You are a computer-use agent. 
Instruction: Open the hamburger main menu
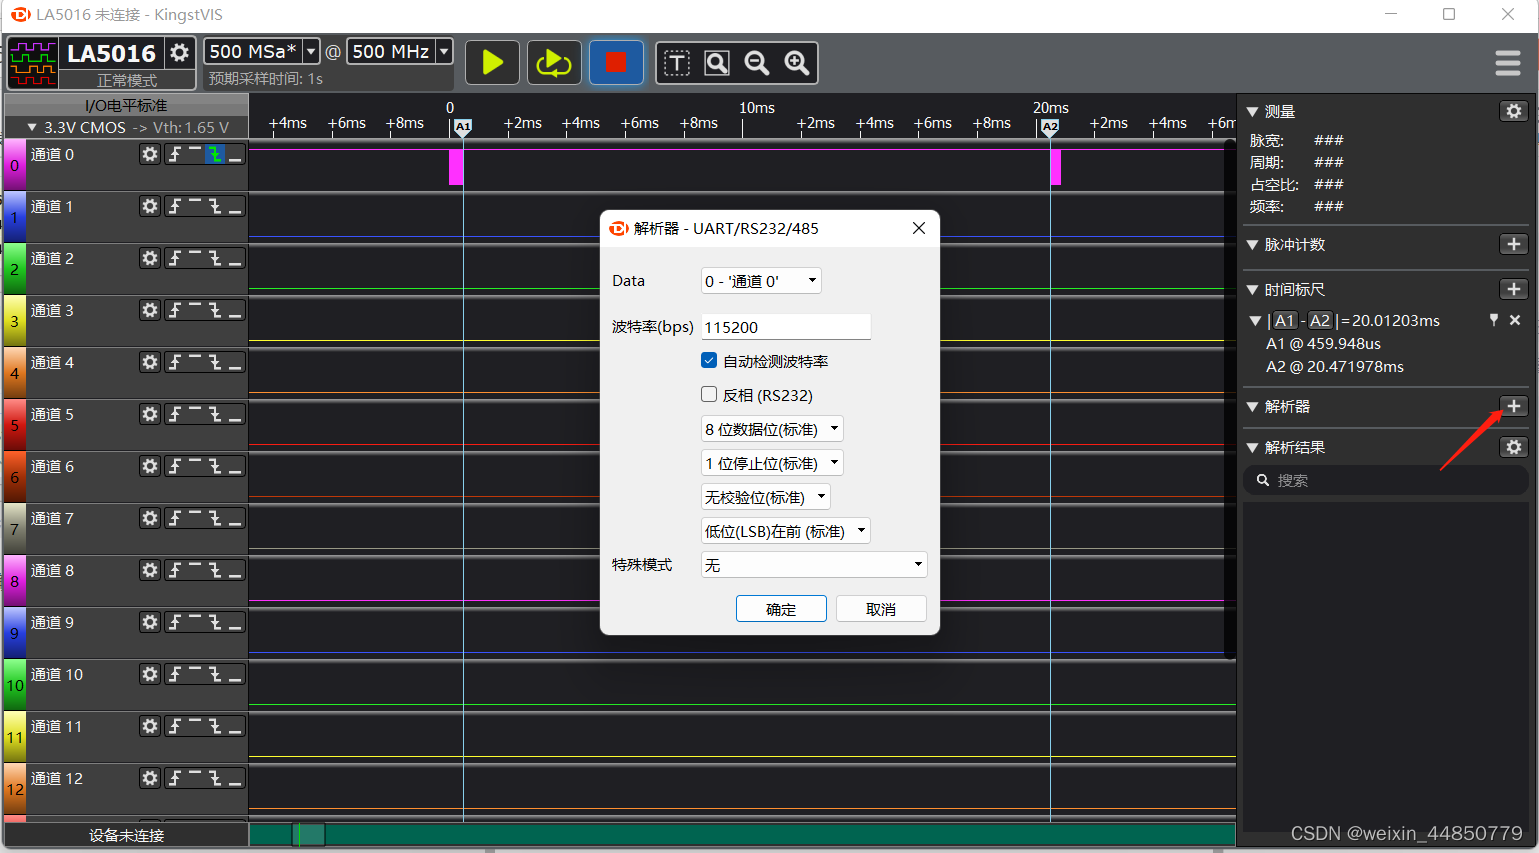(1508, 63)
